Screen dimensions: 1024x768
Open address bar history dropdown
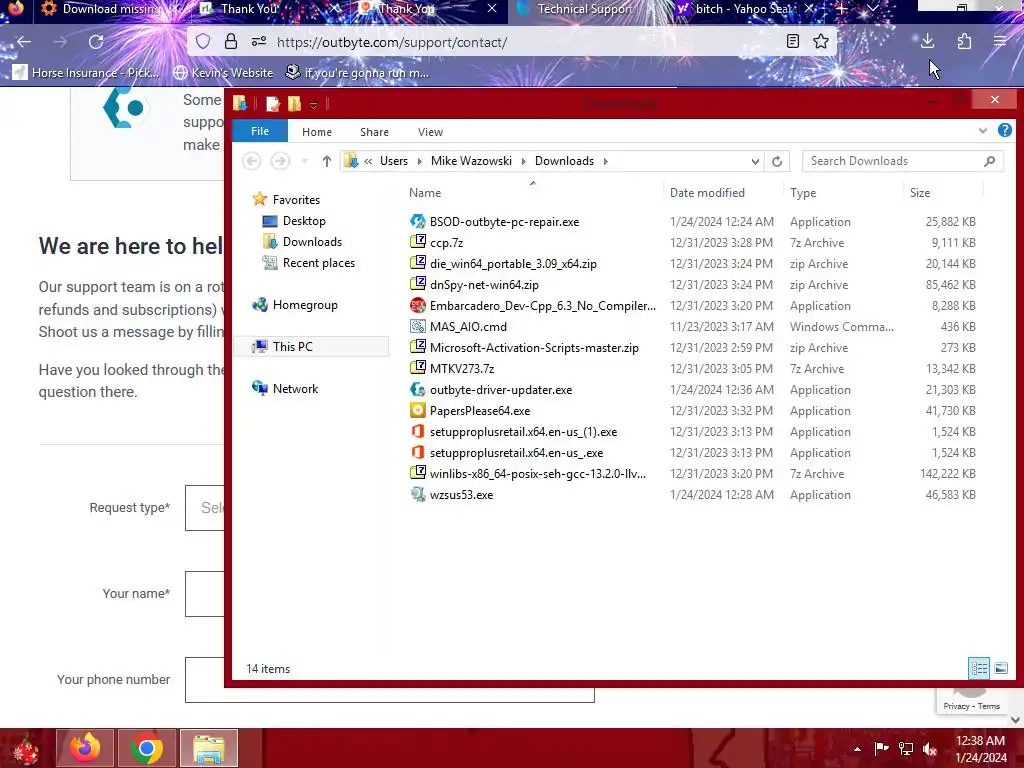coord(756,161)
